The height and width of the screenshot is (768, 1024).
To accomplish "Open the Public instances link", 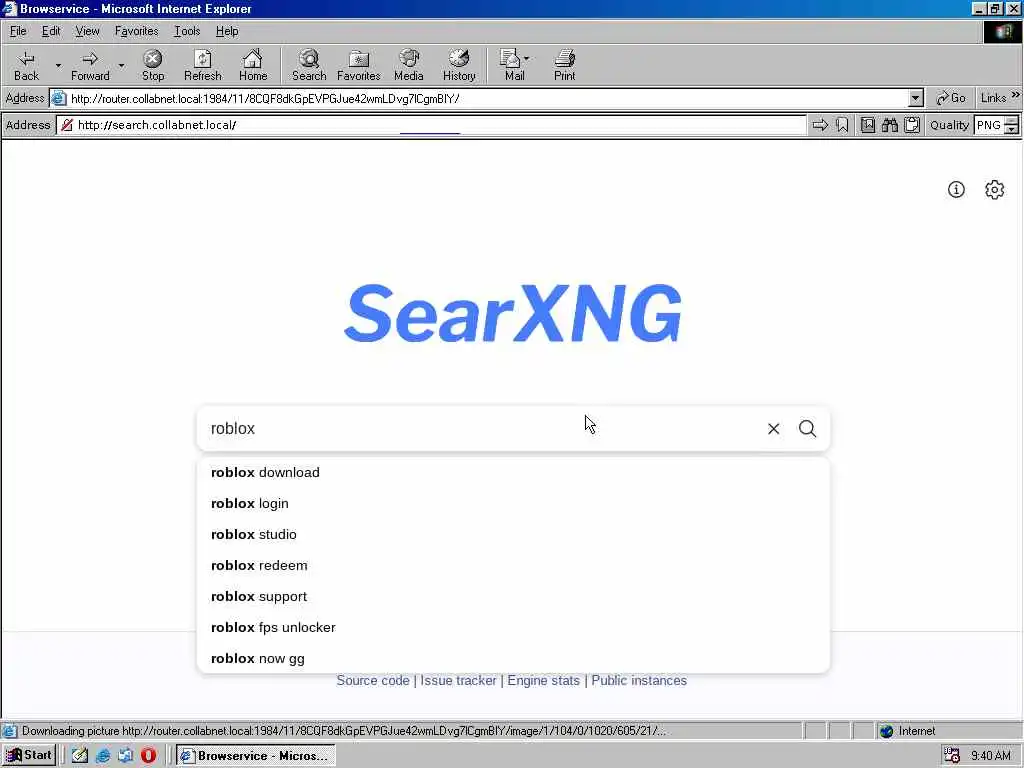I will coord(639,680).
